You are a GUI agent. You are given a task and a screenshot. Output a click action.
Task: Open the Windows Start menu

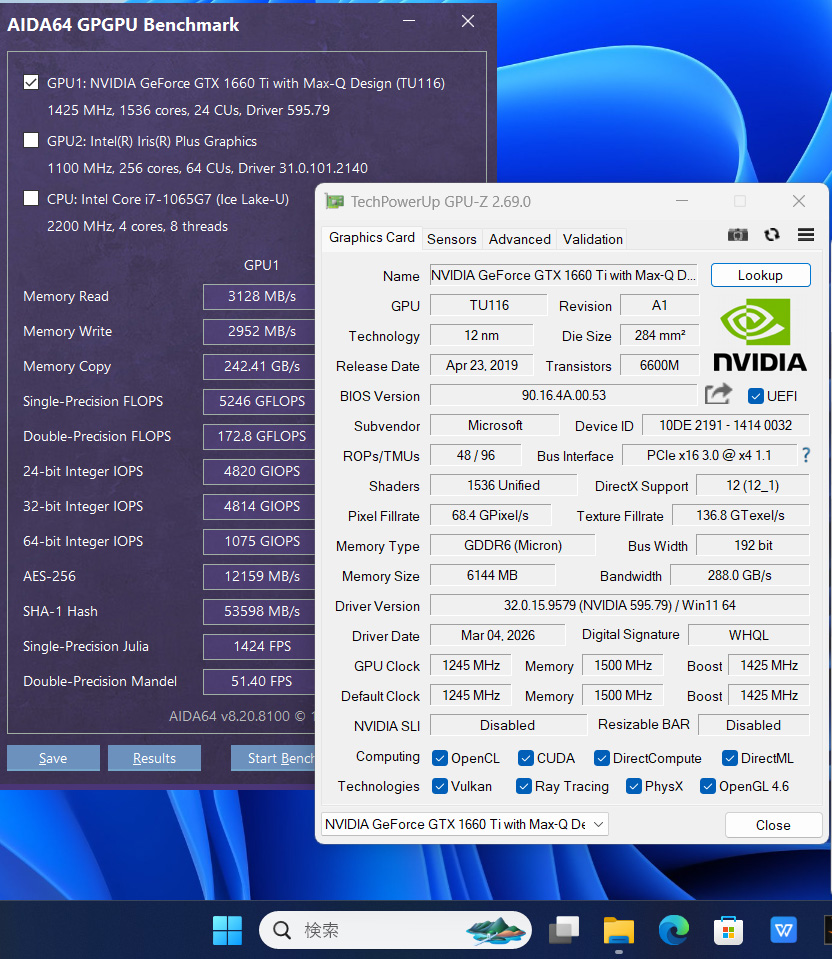point(228,930)
